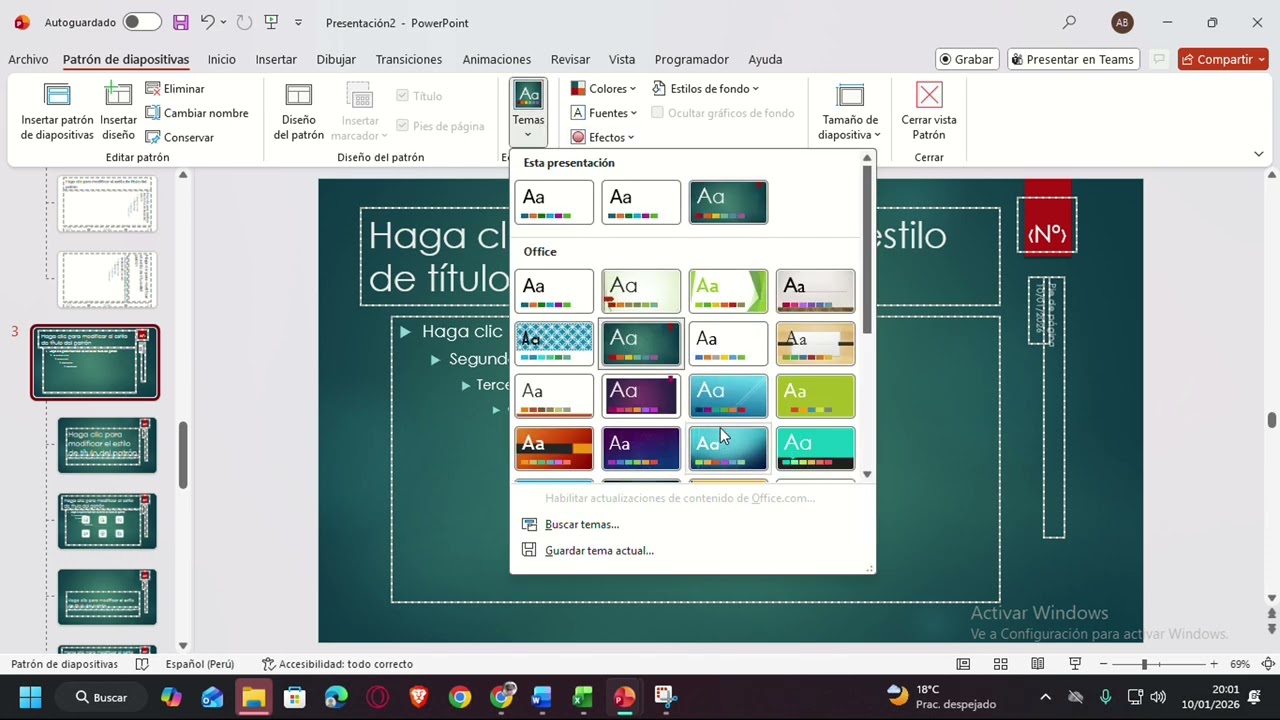
Task: Click fit slide to window icon
Action: (1267, 664)
